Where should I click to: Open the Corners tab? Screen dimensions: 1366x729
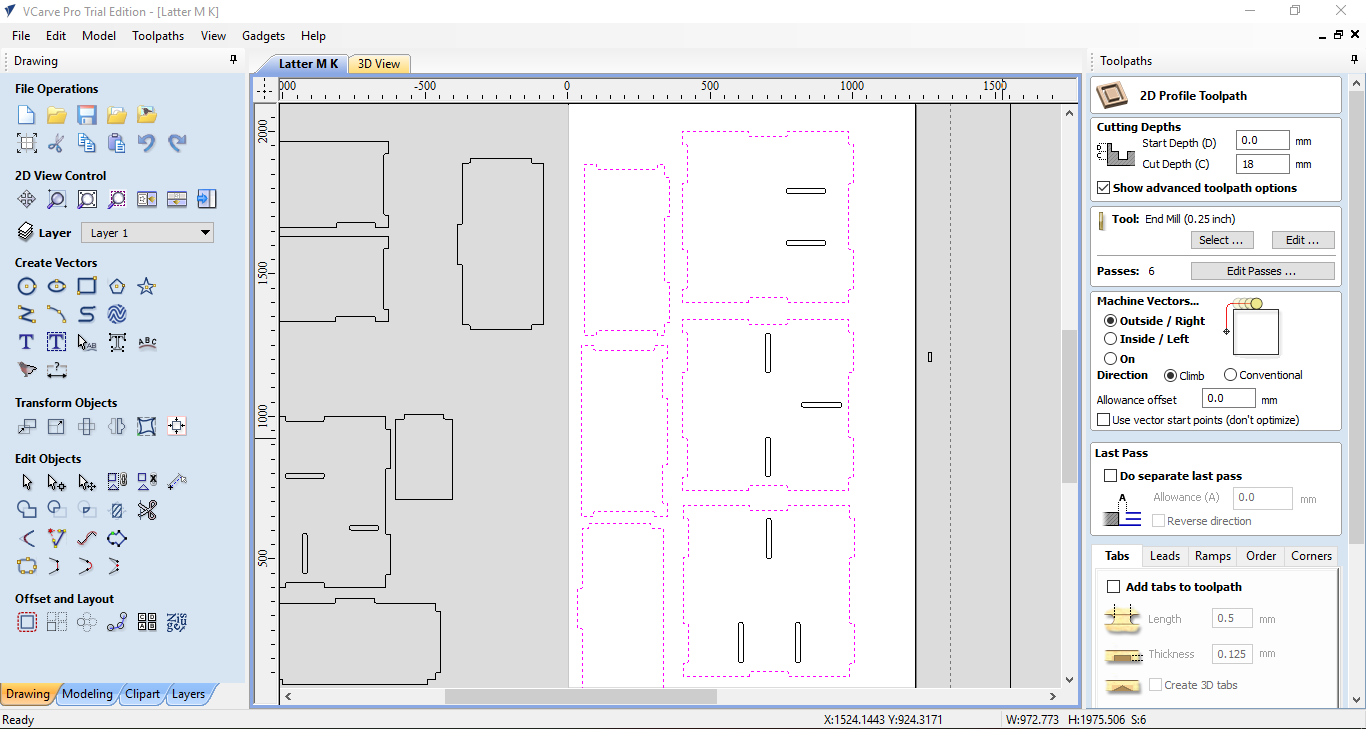[1311, 556]
